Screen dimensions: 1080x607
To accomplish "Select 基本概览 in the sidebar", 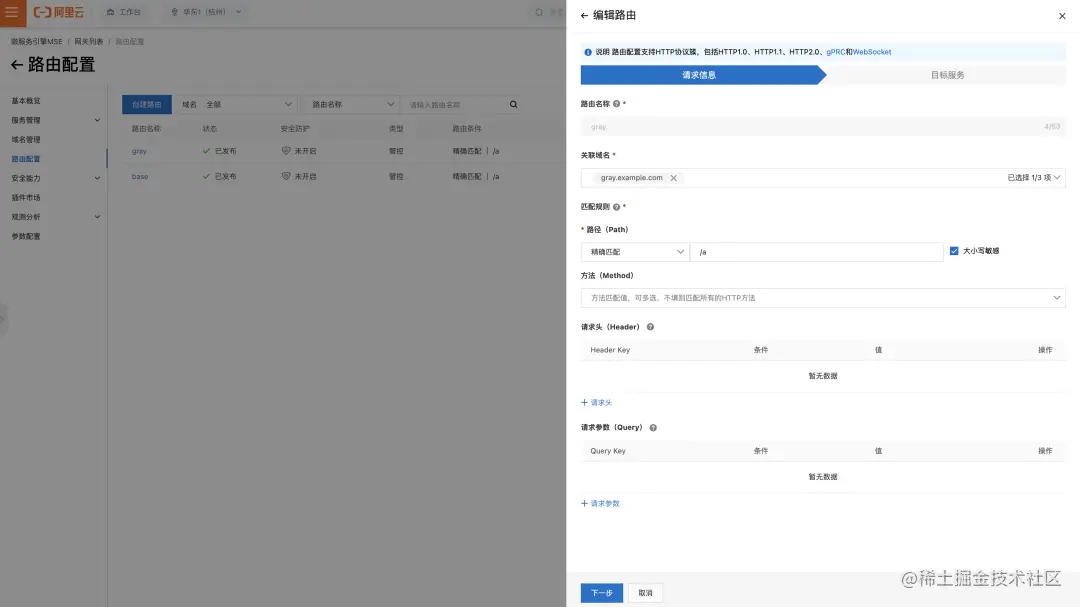I will click(x=26, y=101).
